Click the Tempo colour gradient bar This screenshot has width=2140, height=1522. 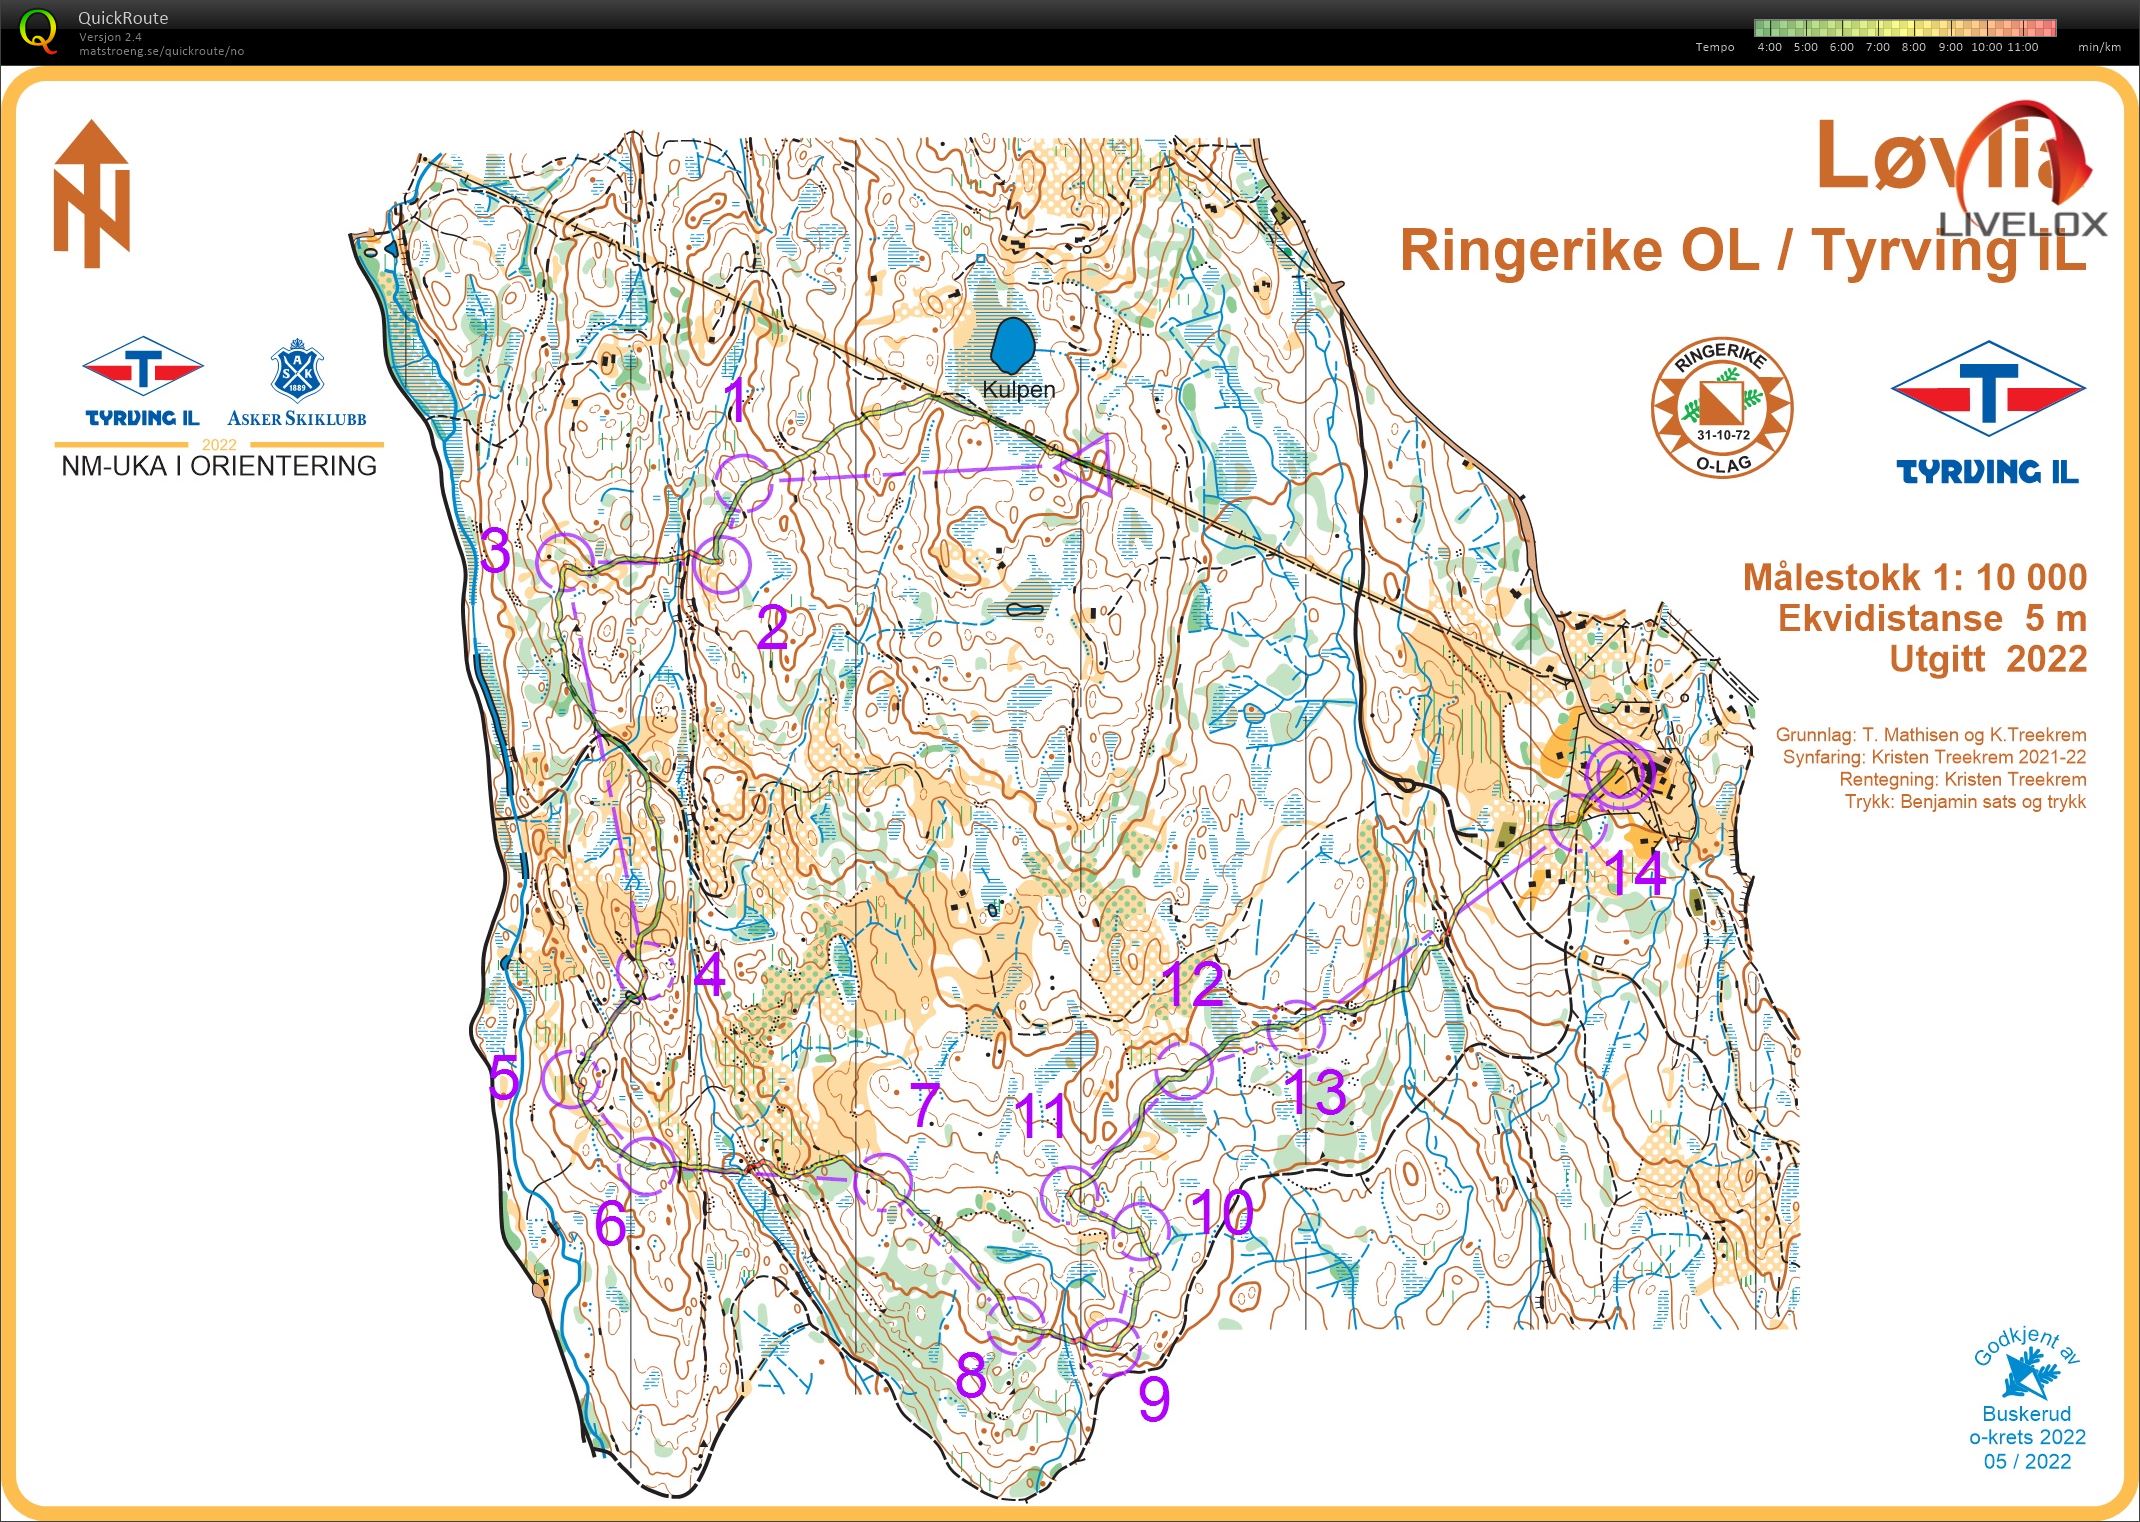[1905, 28]
